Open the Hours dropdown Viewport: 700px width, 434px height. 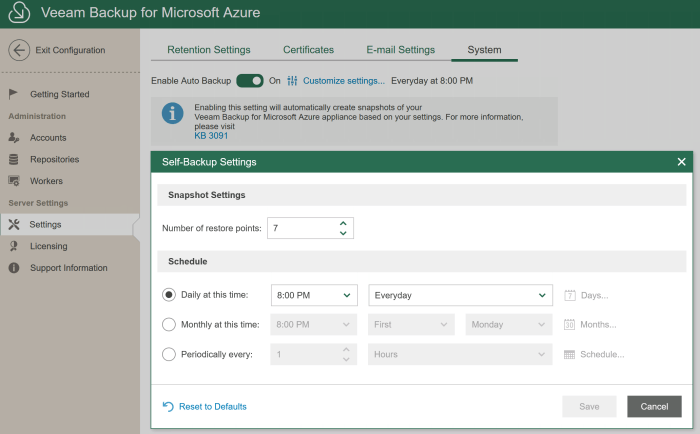coord(460,355)
